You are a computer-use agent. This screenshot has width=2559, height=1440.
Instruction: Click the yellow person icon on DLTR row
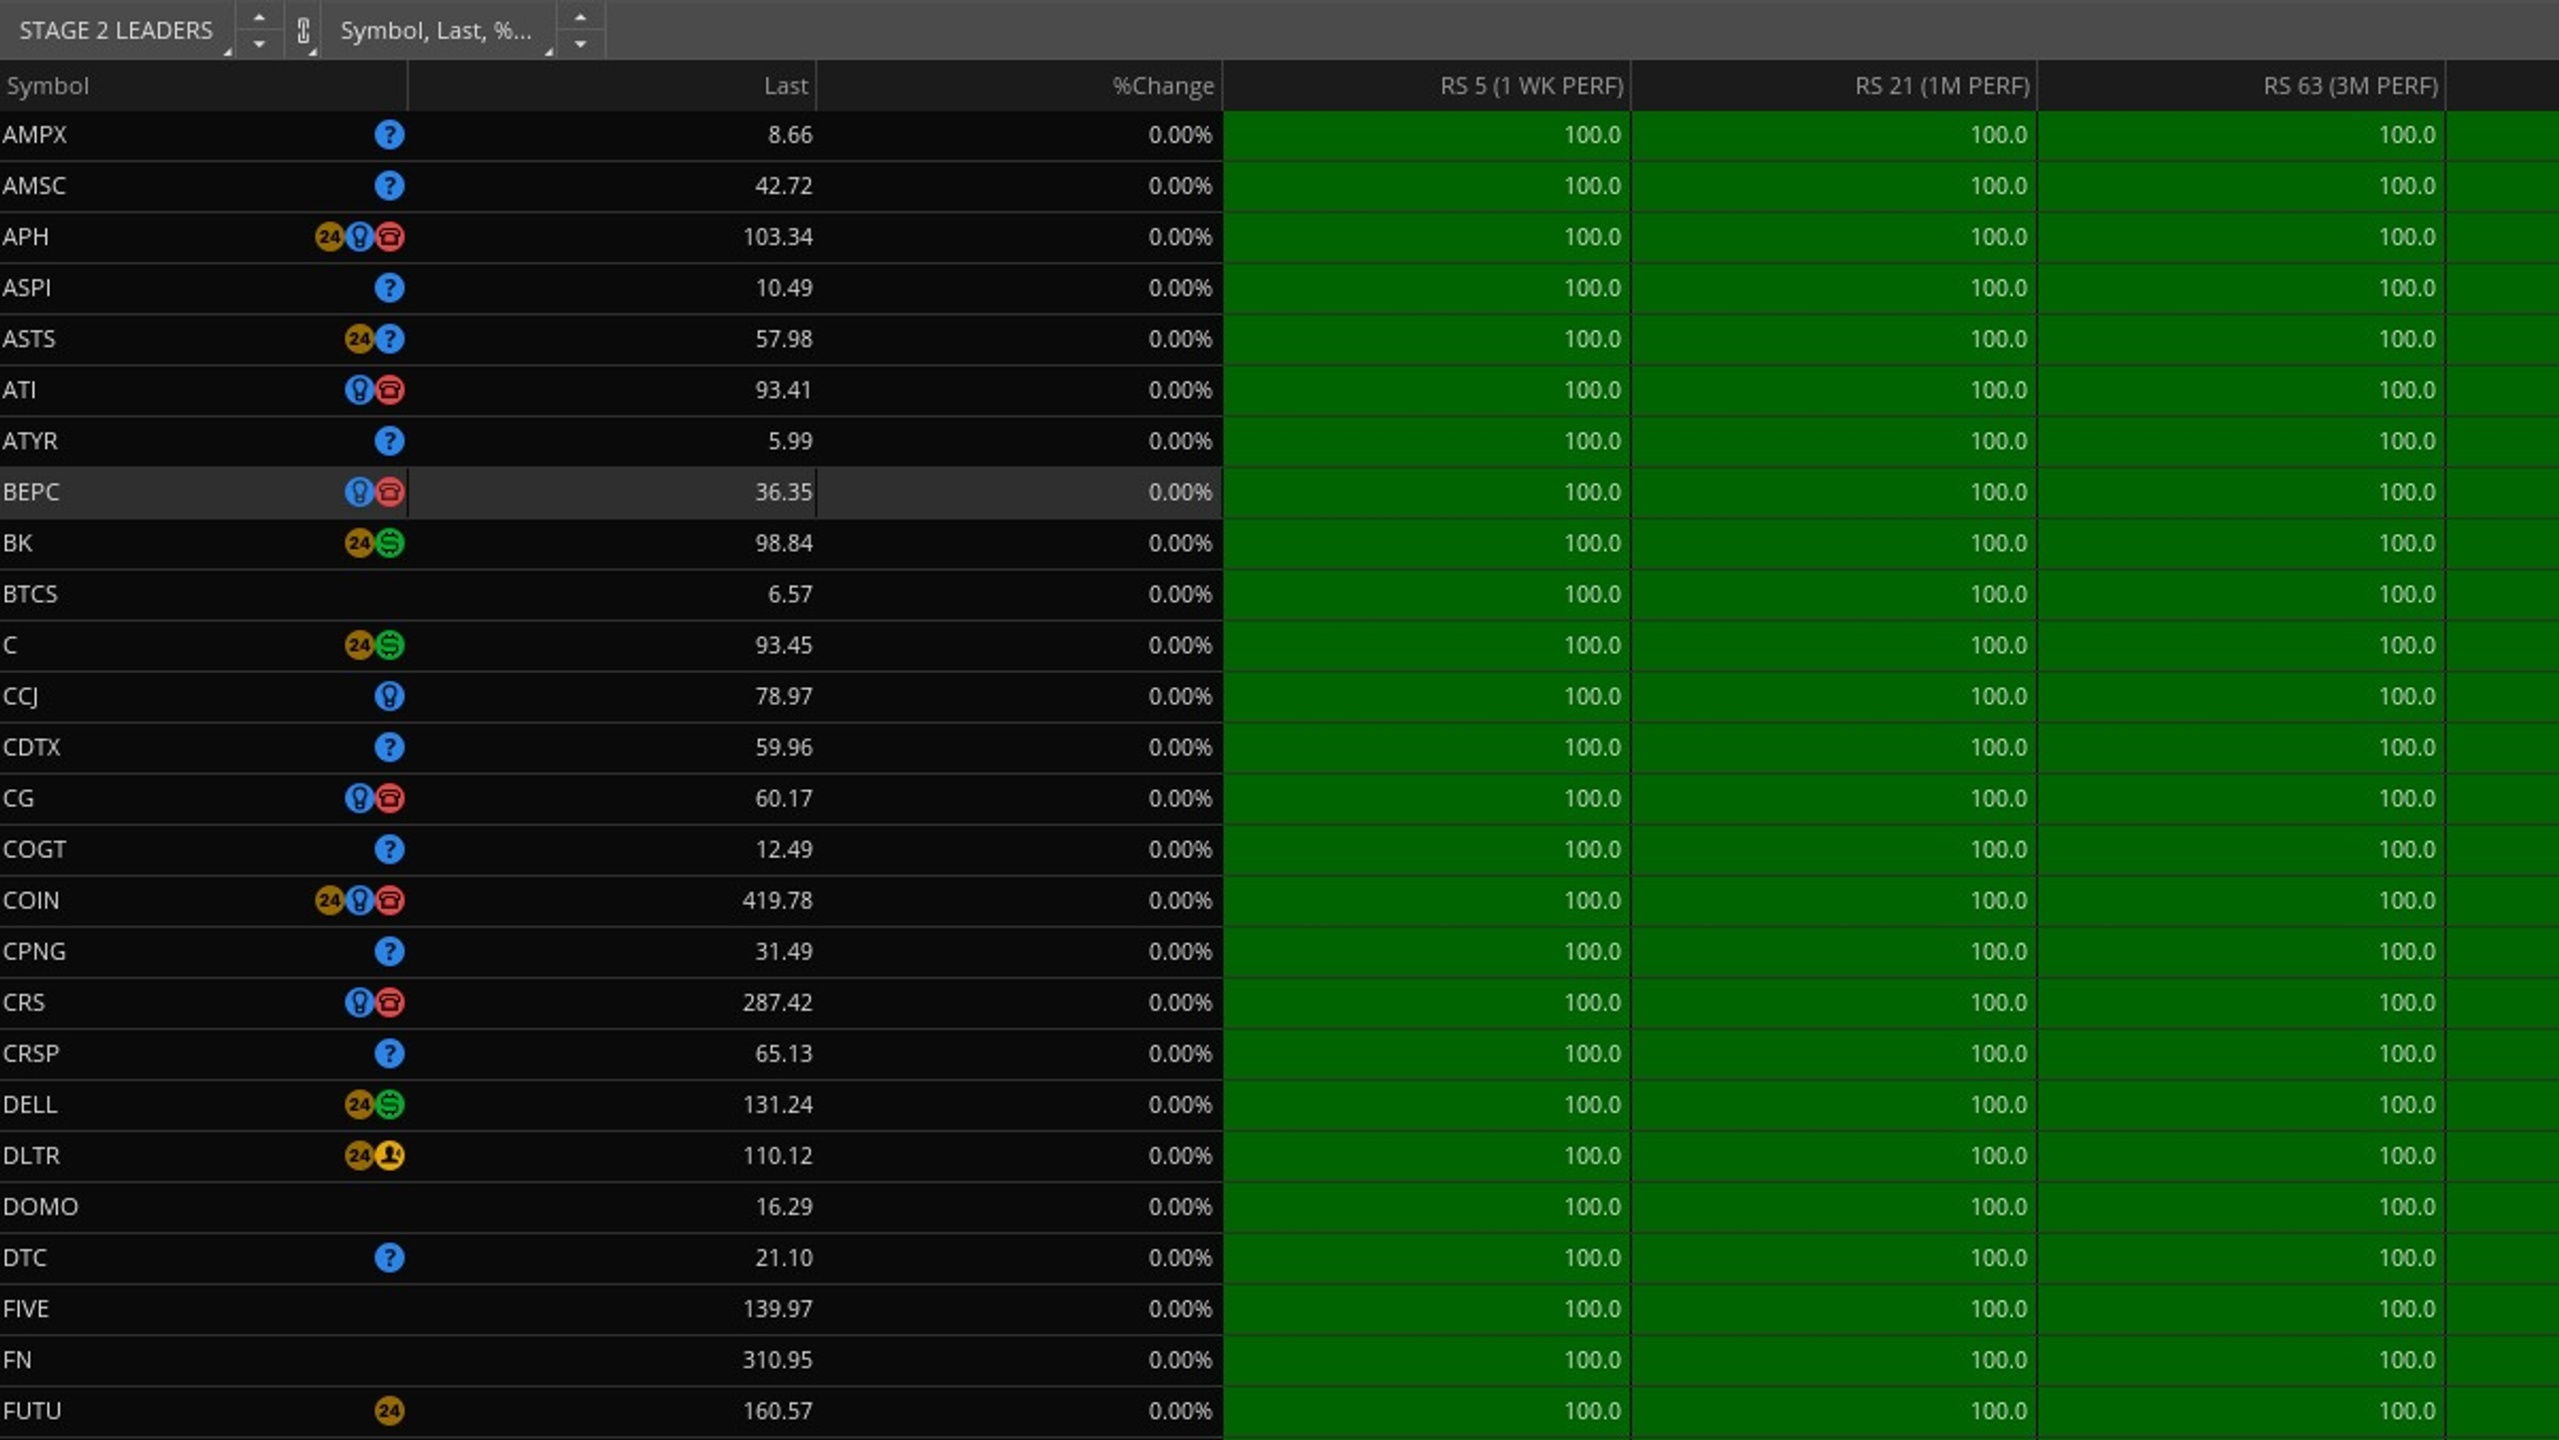tap(389, 1155)
